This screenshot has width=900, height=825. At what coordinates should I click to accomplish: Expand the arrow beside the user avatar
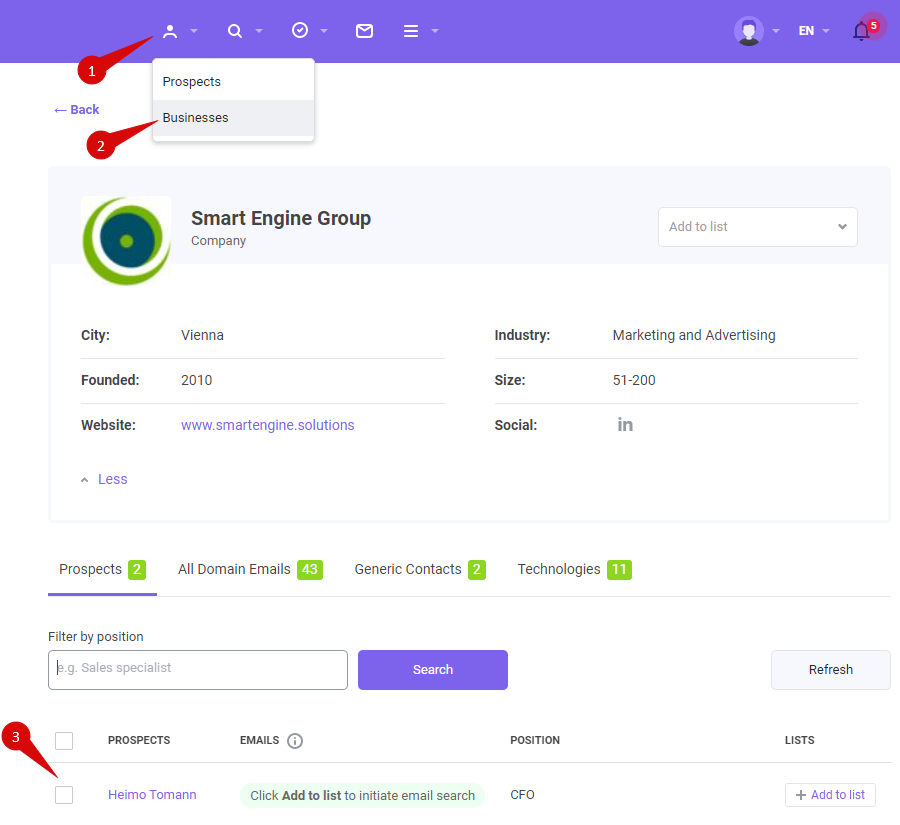776,31
